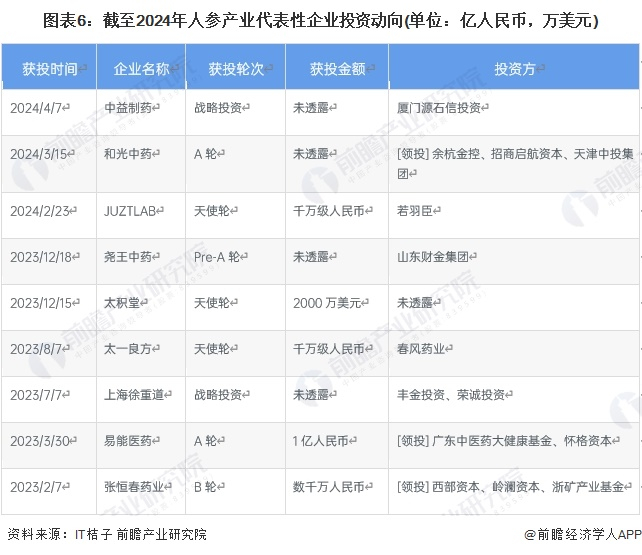642x555 pixels.
Task: Select the company cell 太一良方
Action: pyautogui.click(x=141, y=353)
